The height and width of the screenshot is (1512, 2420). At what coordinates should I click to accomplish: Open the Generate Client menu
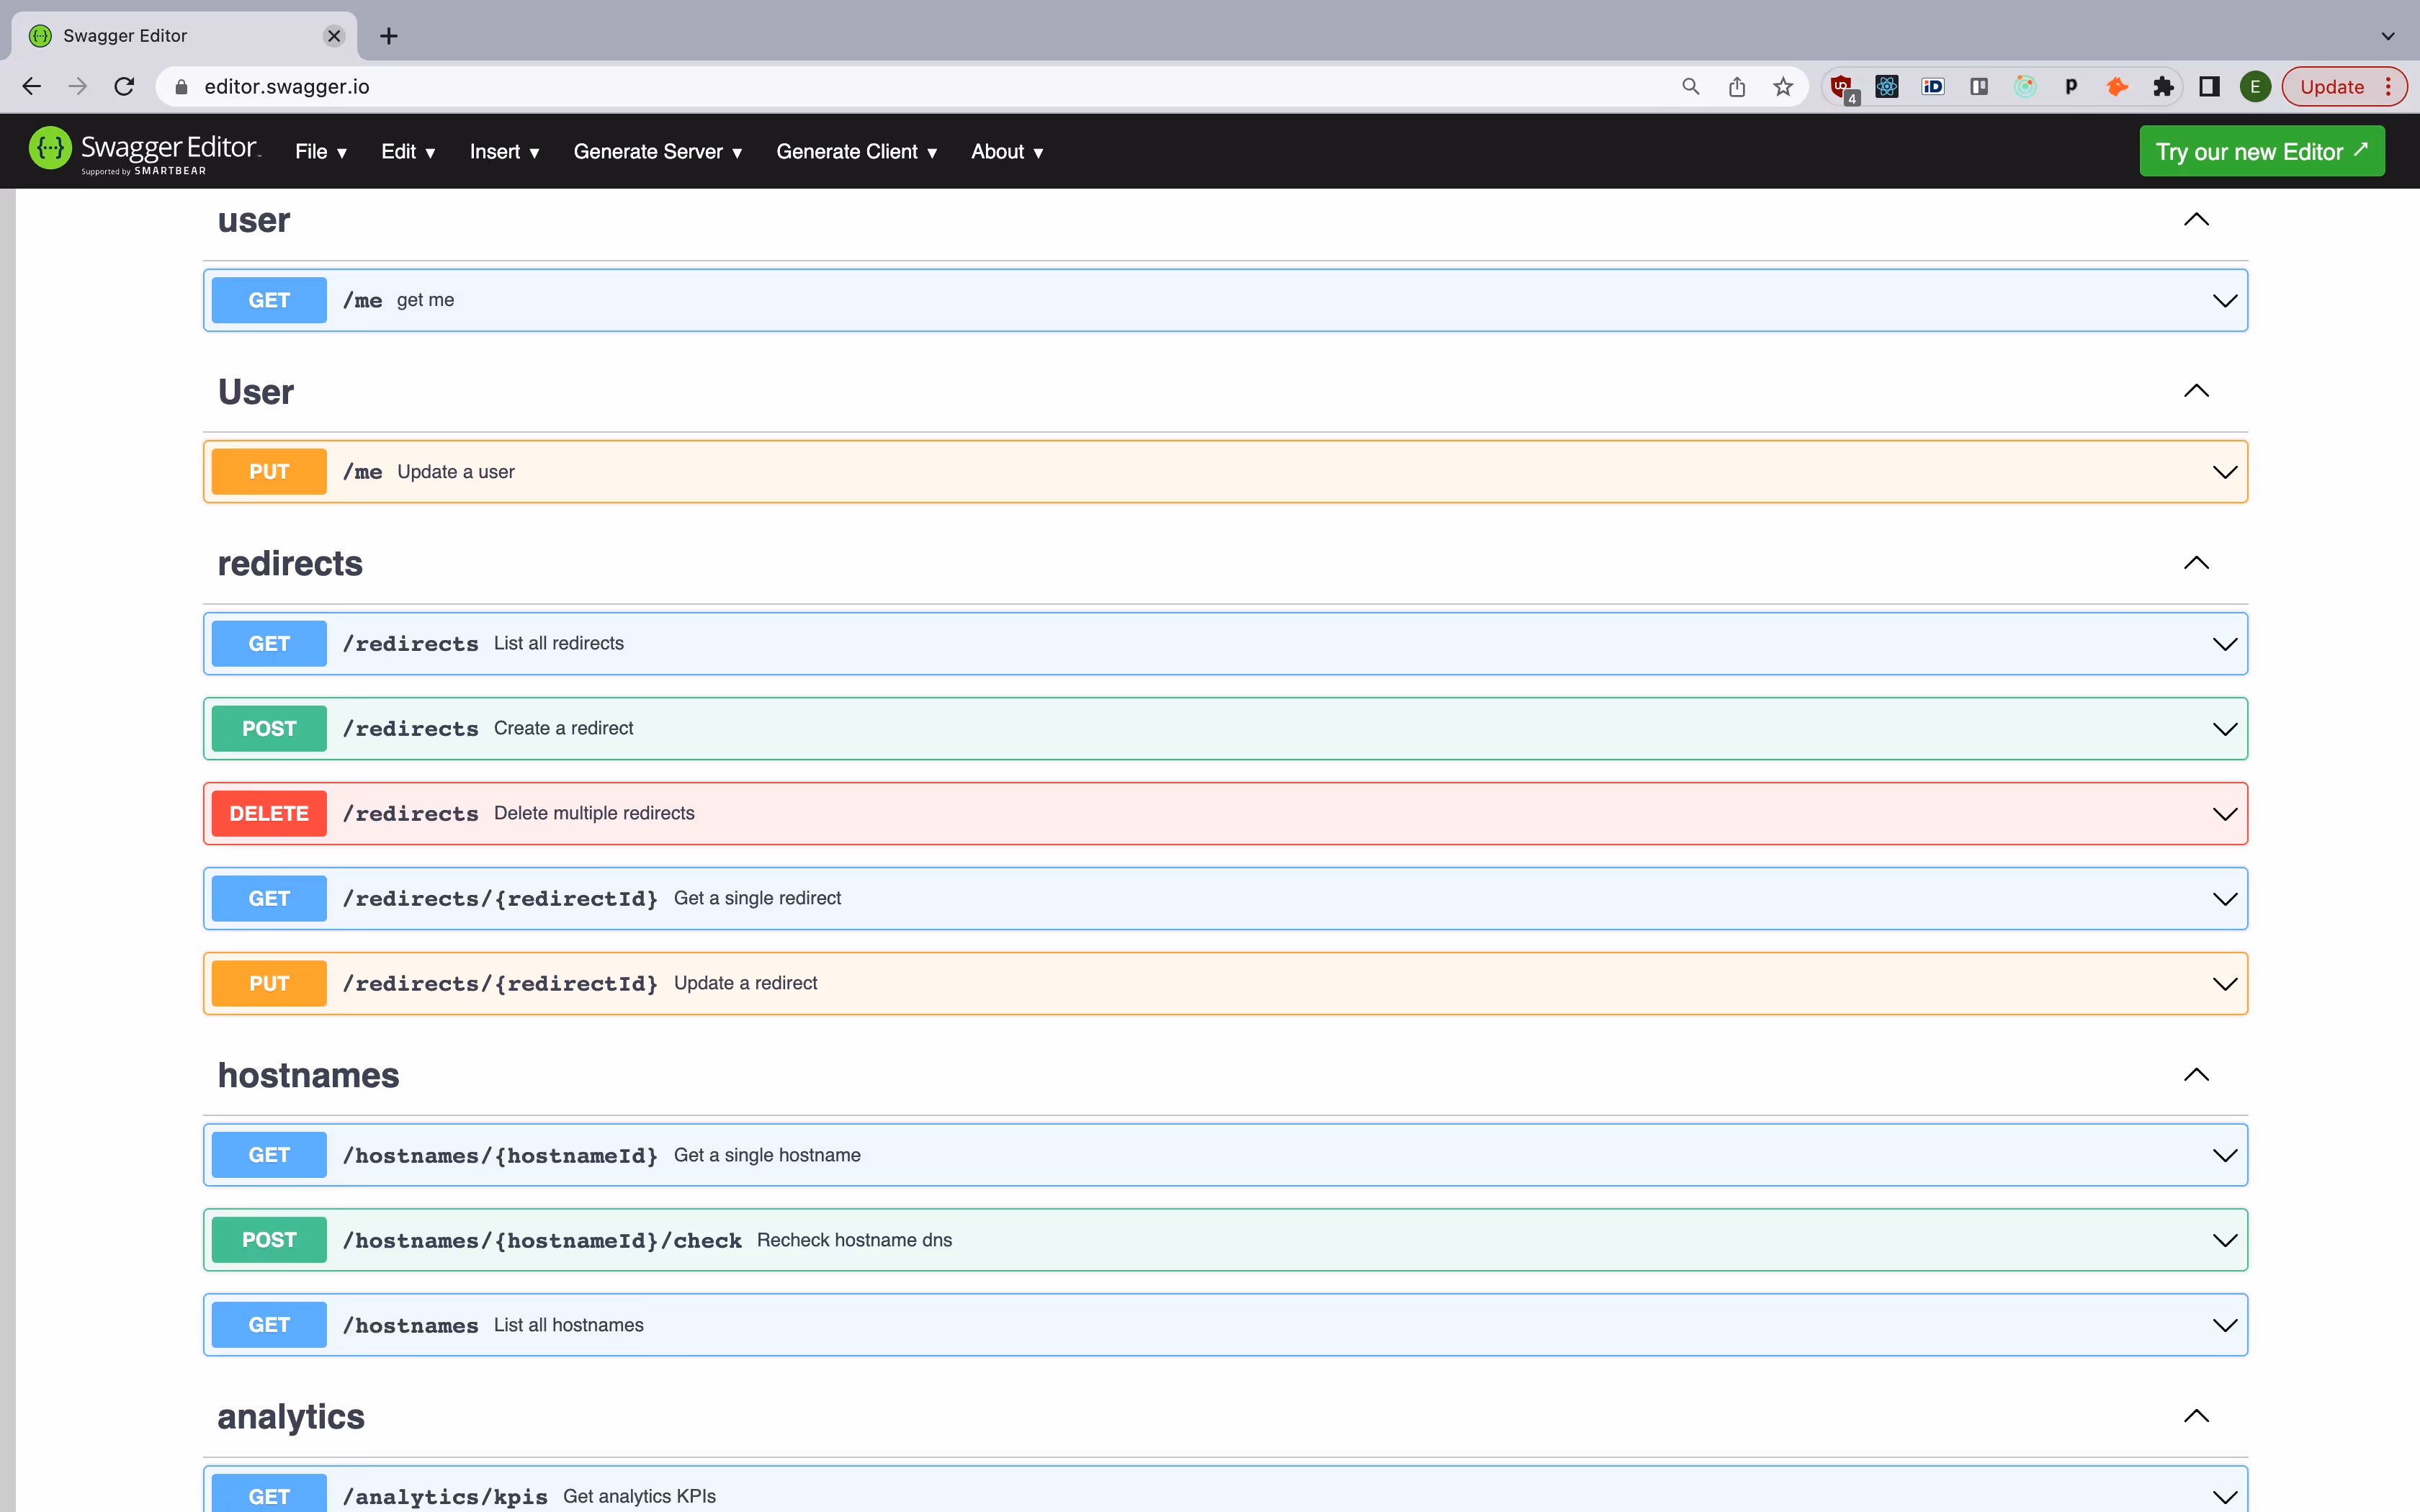click(857, 152)
